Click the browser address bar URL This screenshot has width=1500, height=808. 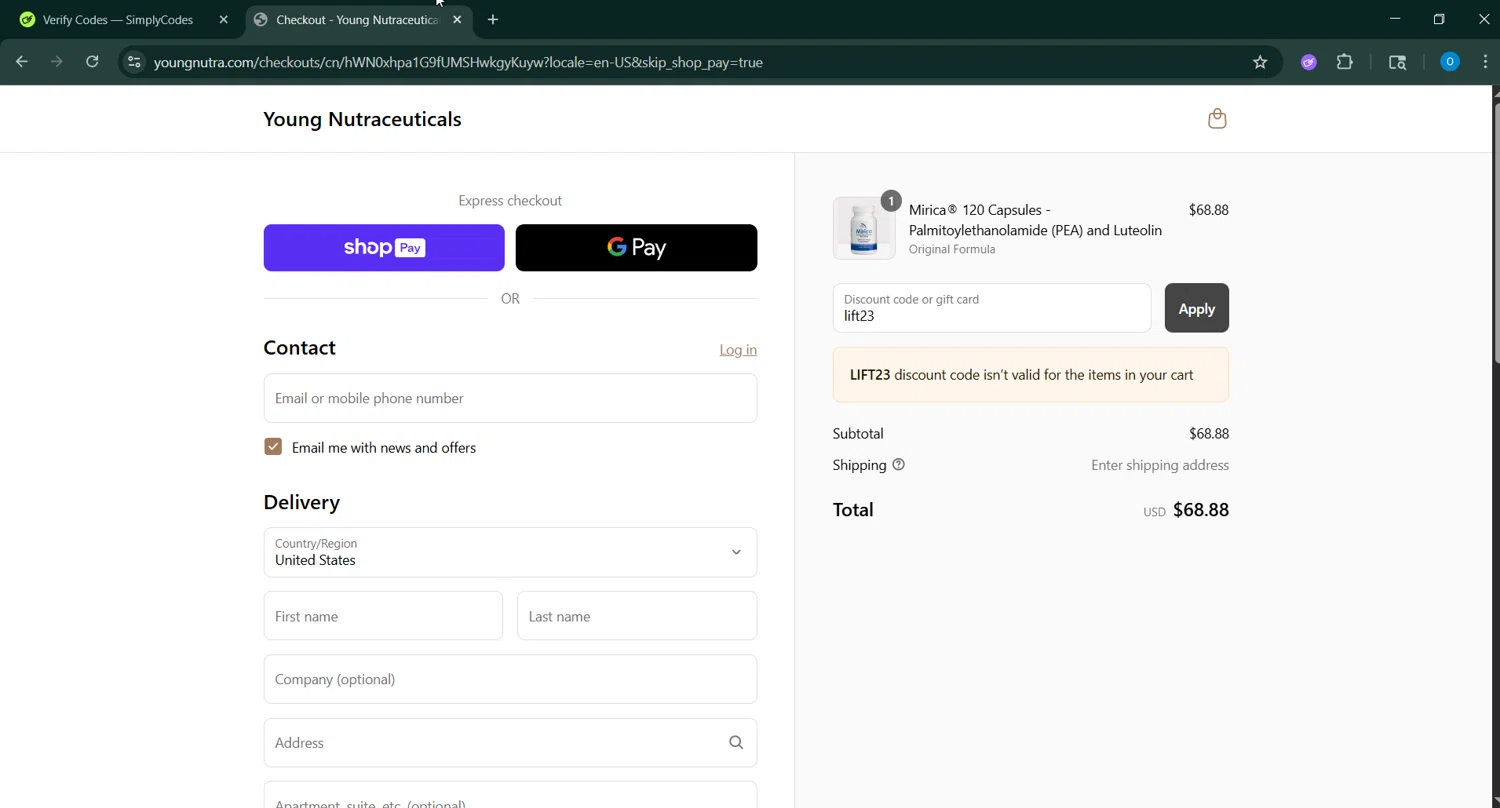click(458, 62)
